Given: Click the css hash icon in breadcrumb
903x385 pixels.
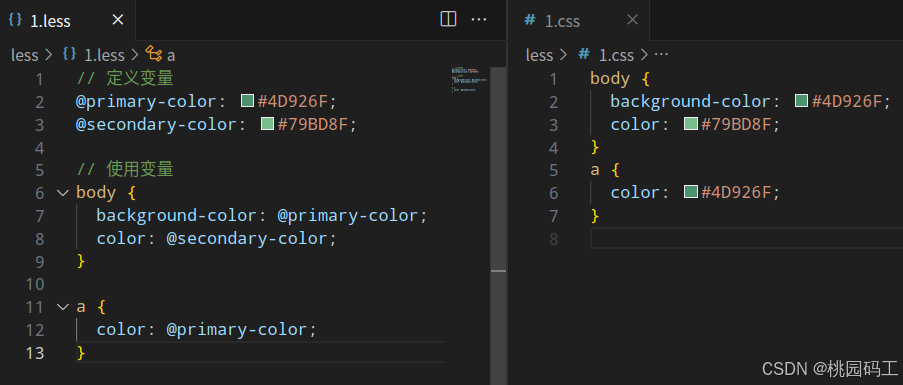Looking at the screenshot, I should click(x=583, y=54).
